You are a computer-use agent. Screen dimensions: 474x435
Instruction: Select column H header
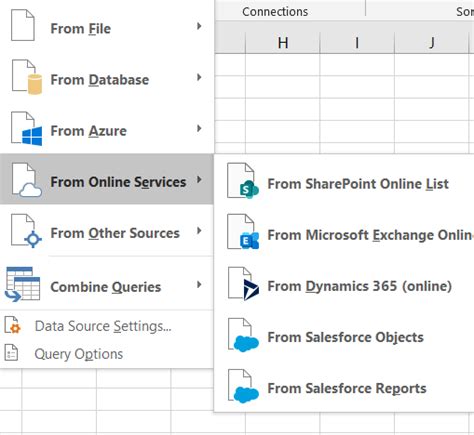pyautogui.click(x=283, y=43)
